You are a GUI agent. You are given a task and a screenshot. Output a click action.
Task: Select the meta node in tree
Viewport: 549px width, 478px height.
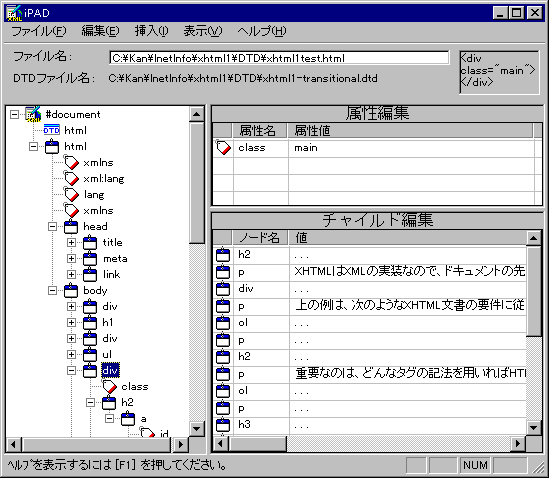[115, 258]
